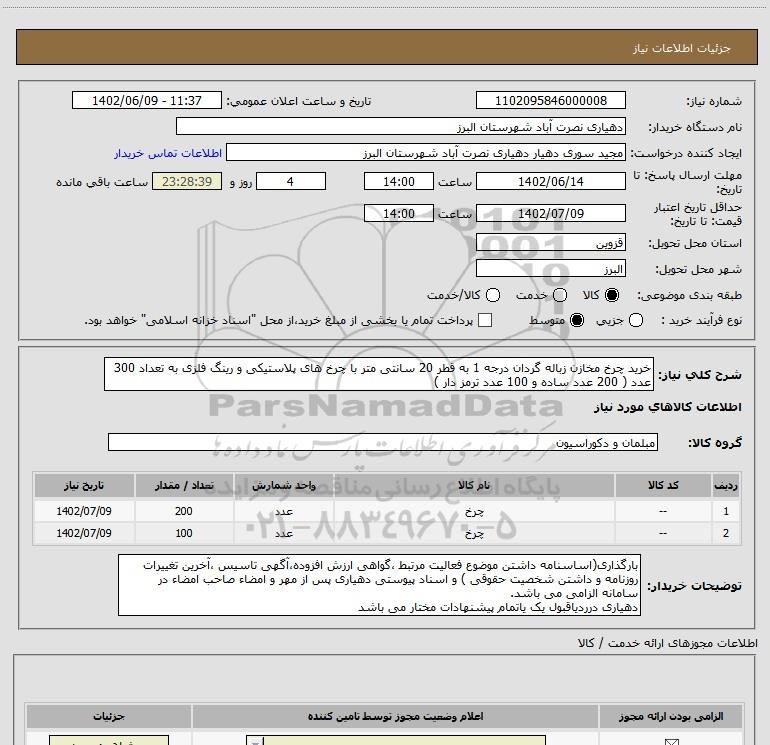Select the کالا/خدمت radio button
Screen dimensions: 770x745
[x=493, y=295]
